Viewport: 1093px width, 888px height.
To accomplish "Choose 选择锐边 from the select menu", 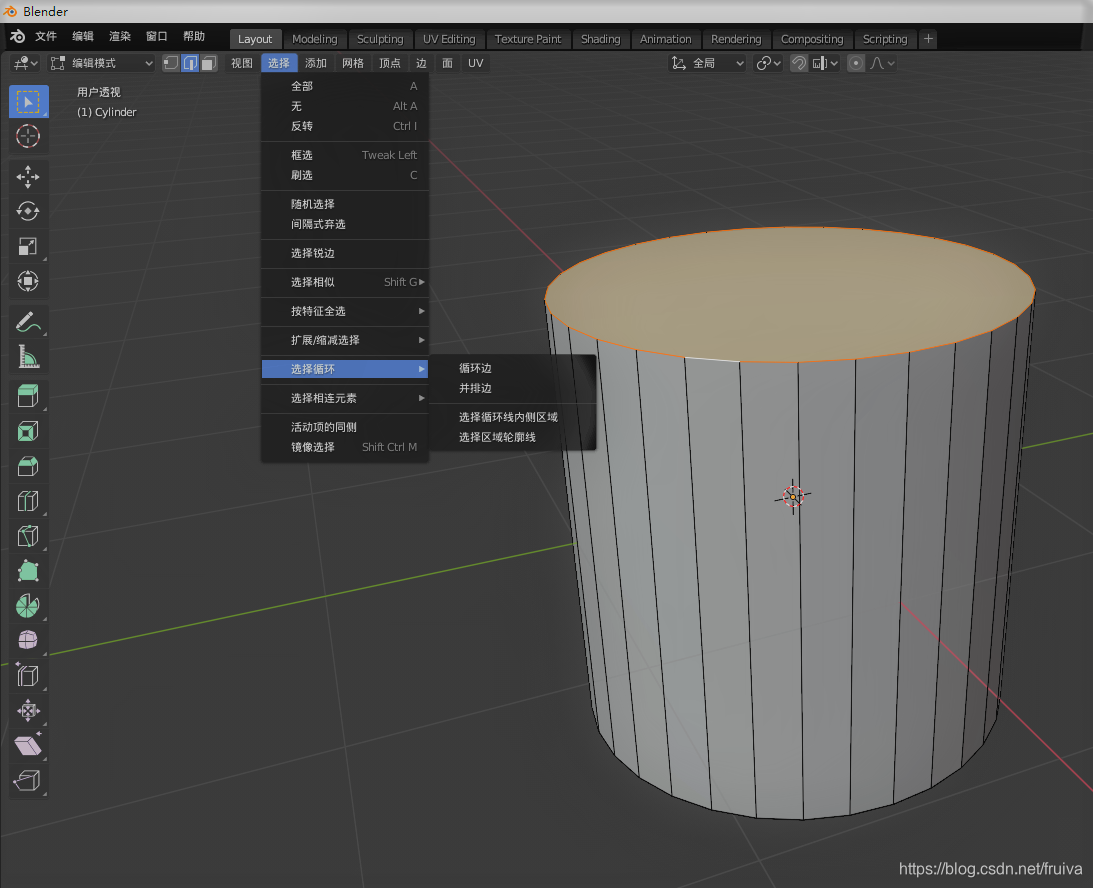I will pos(313,253).
